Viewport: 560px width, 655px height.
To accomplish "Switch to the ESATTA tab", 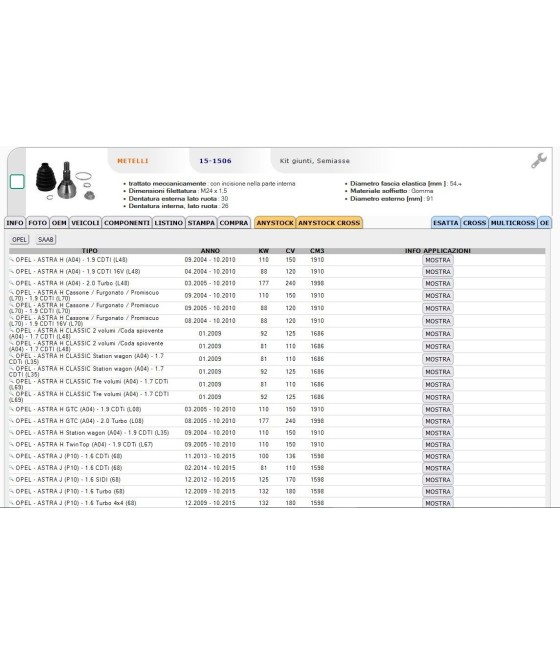I will tap(446, 223).
